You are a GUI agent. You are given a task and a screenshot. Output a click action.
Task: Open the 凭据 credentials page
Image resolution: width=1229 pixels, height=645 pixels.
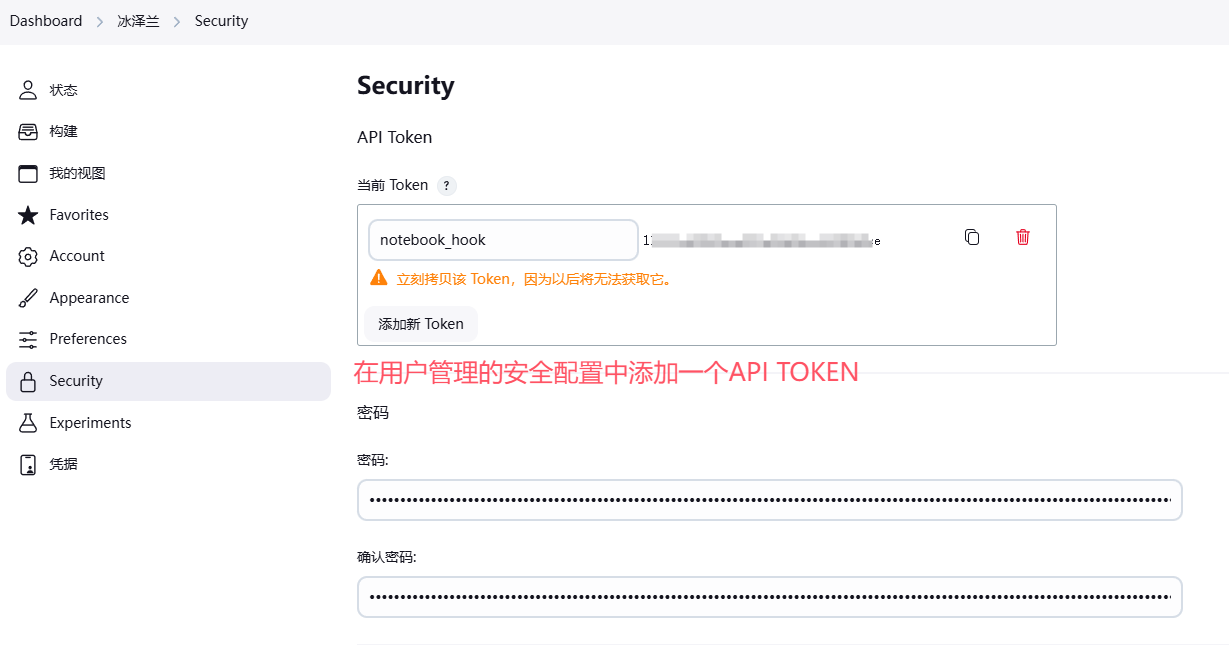[x=63, y=464]
